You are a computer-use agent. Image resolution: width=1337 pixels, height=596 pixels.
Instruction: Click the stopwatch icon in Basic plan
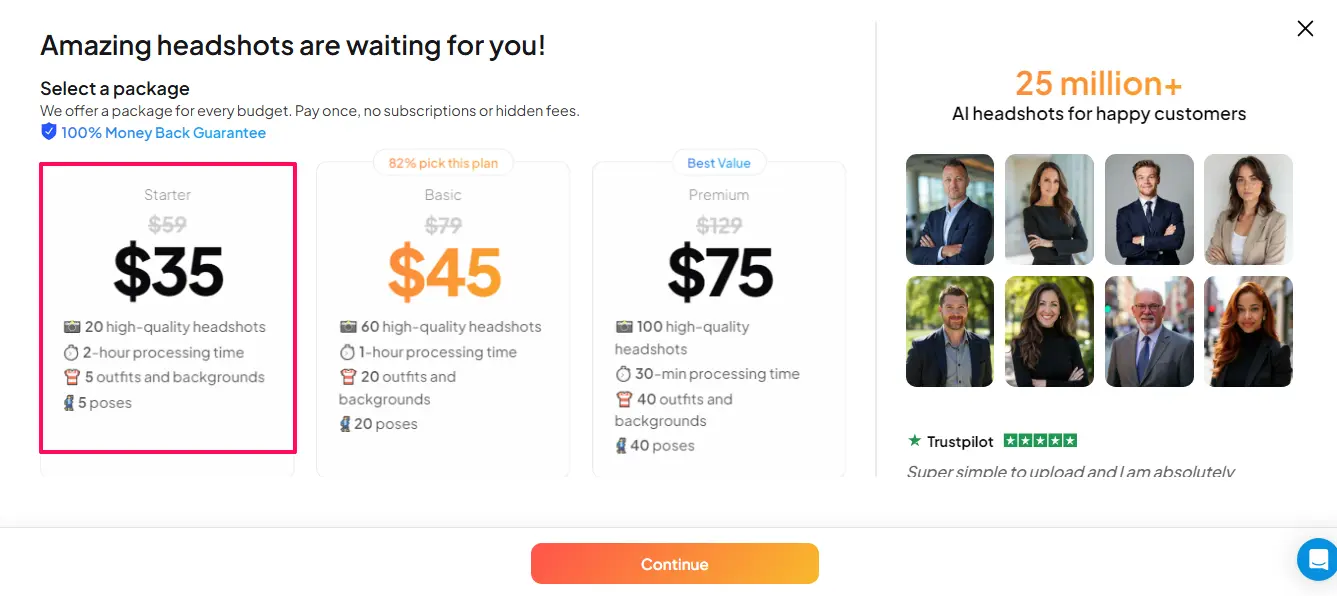pyautogui.click(x=347, y=352)
